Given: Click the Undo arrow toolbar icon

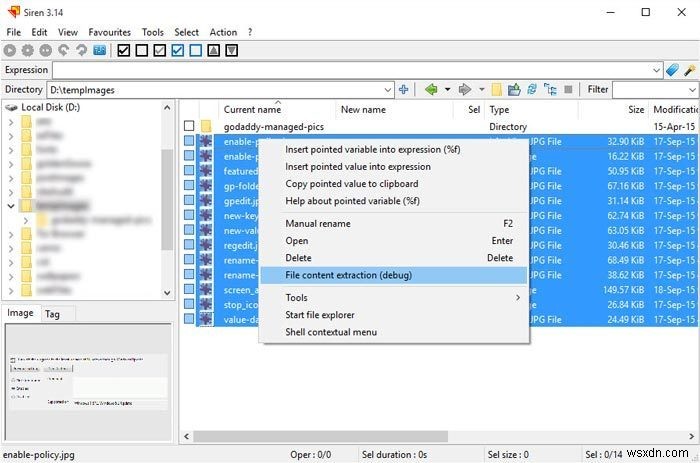Looking at the screenshot, I should point(63,50).
